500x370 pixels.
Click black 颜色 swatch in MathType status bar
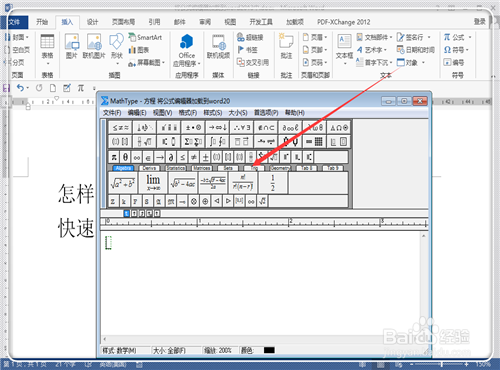point(269,350)
